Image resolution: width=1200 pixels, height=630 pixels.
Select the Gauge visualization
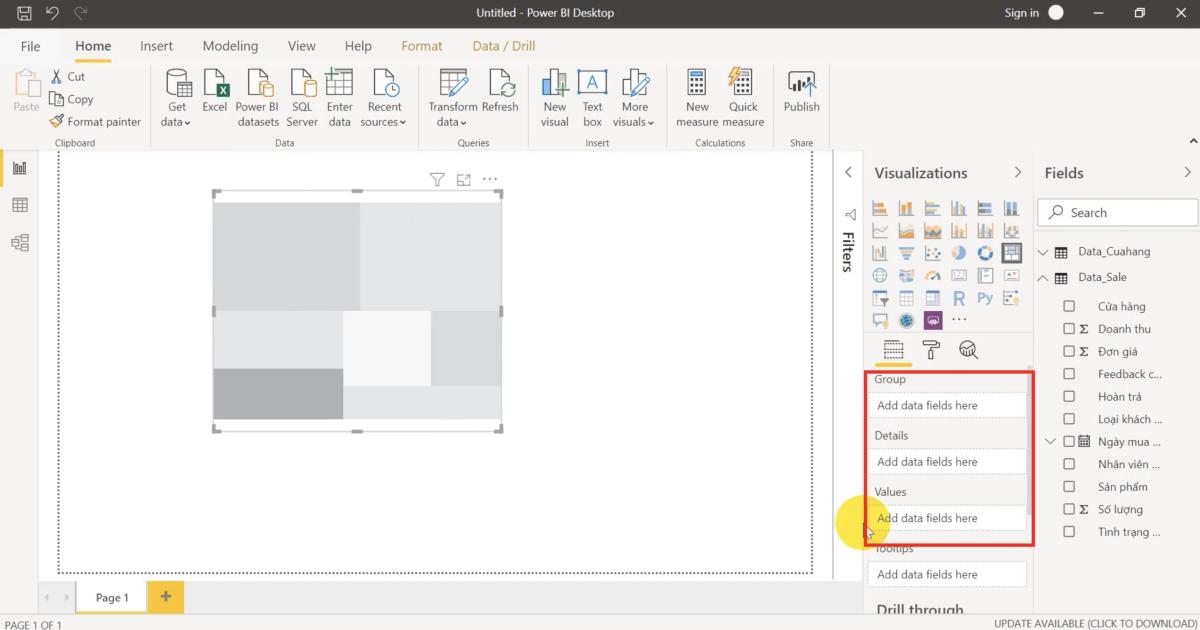(x=932, y=275)
